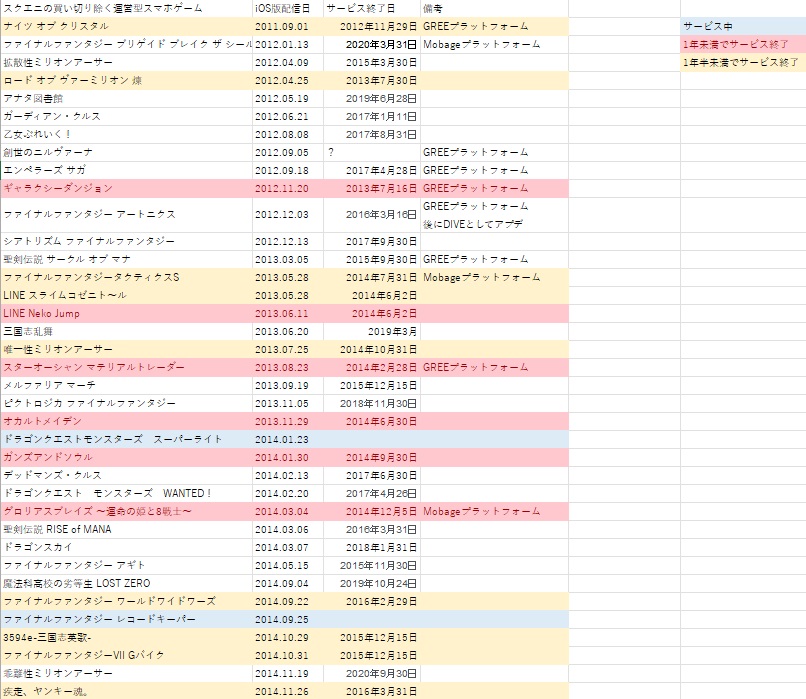Click red legend "1年未満でサービス終了"

click(743, 44)
